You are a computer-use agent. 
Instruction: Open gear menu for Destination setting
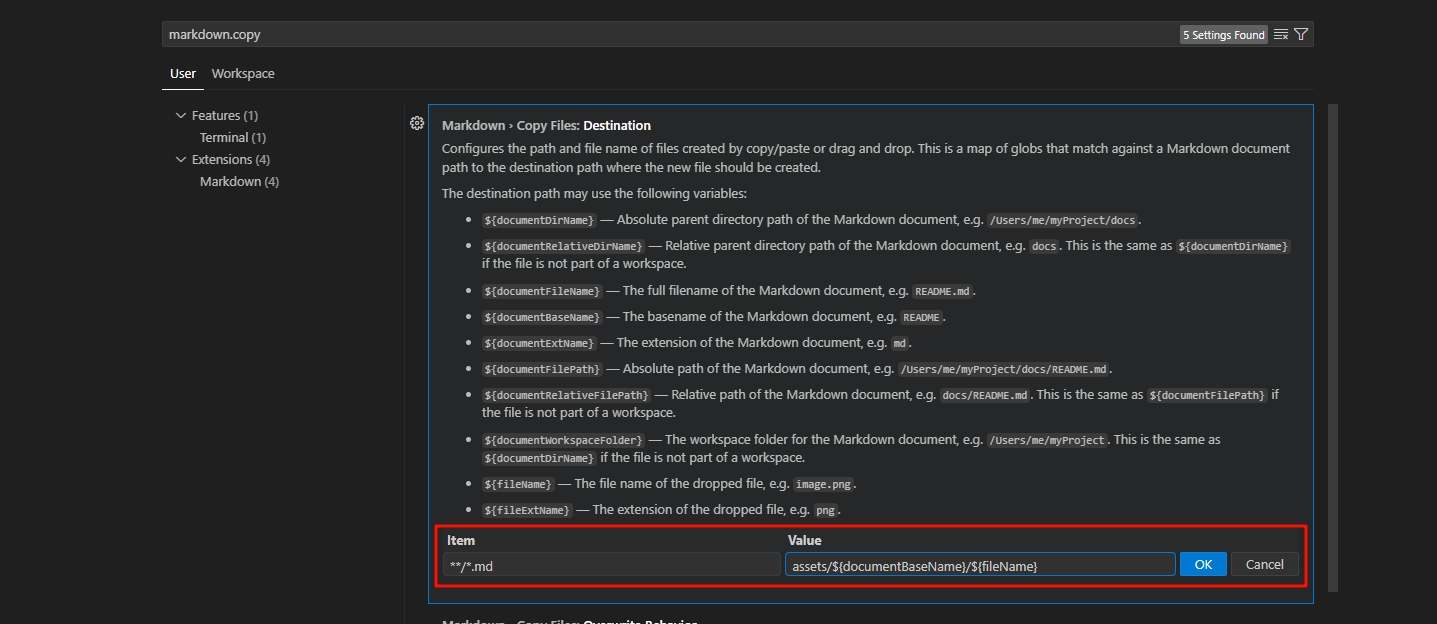(x=417, y=123)
